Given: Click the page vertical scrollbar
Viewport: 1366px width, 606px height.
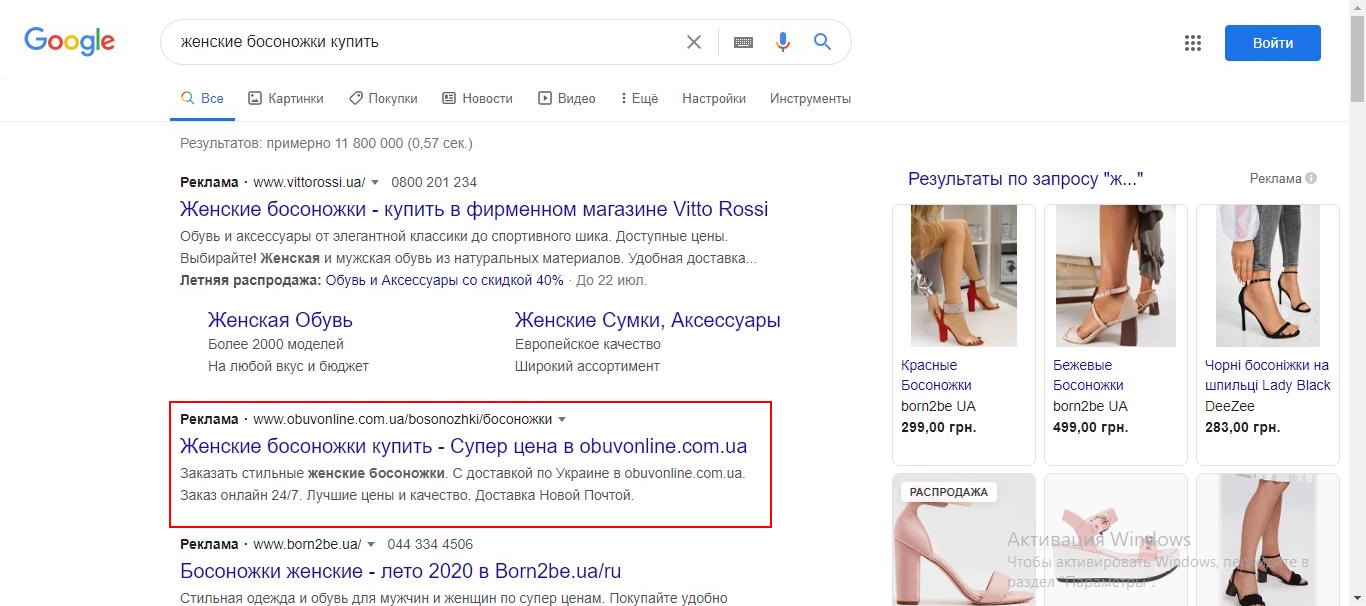Looking at the screenshot, I should point(1357,303).
